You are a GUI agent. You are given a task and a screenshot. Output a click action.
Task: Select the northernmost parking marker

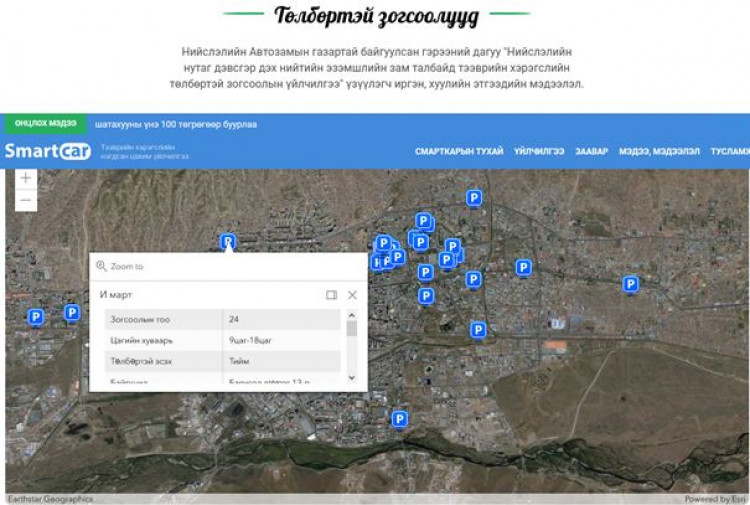tap(474, 198)
